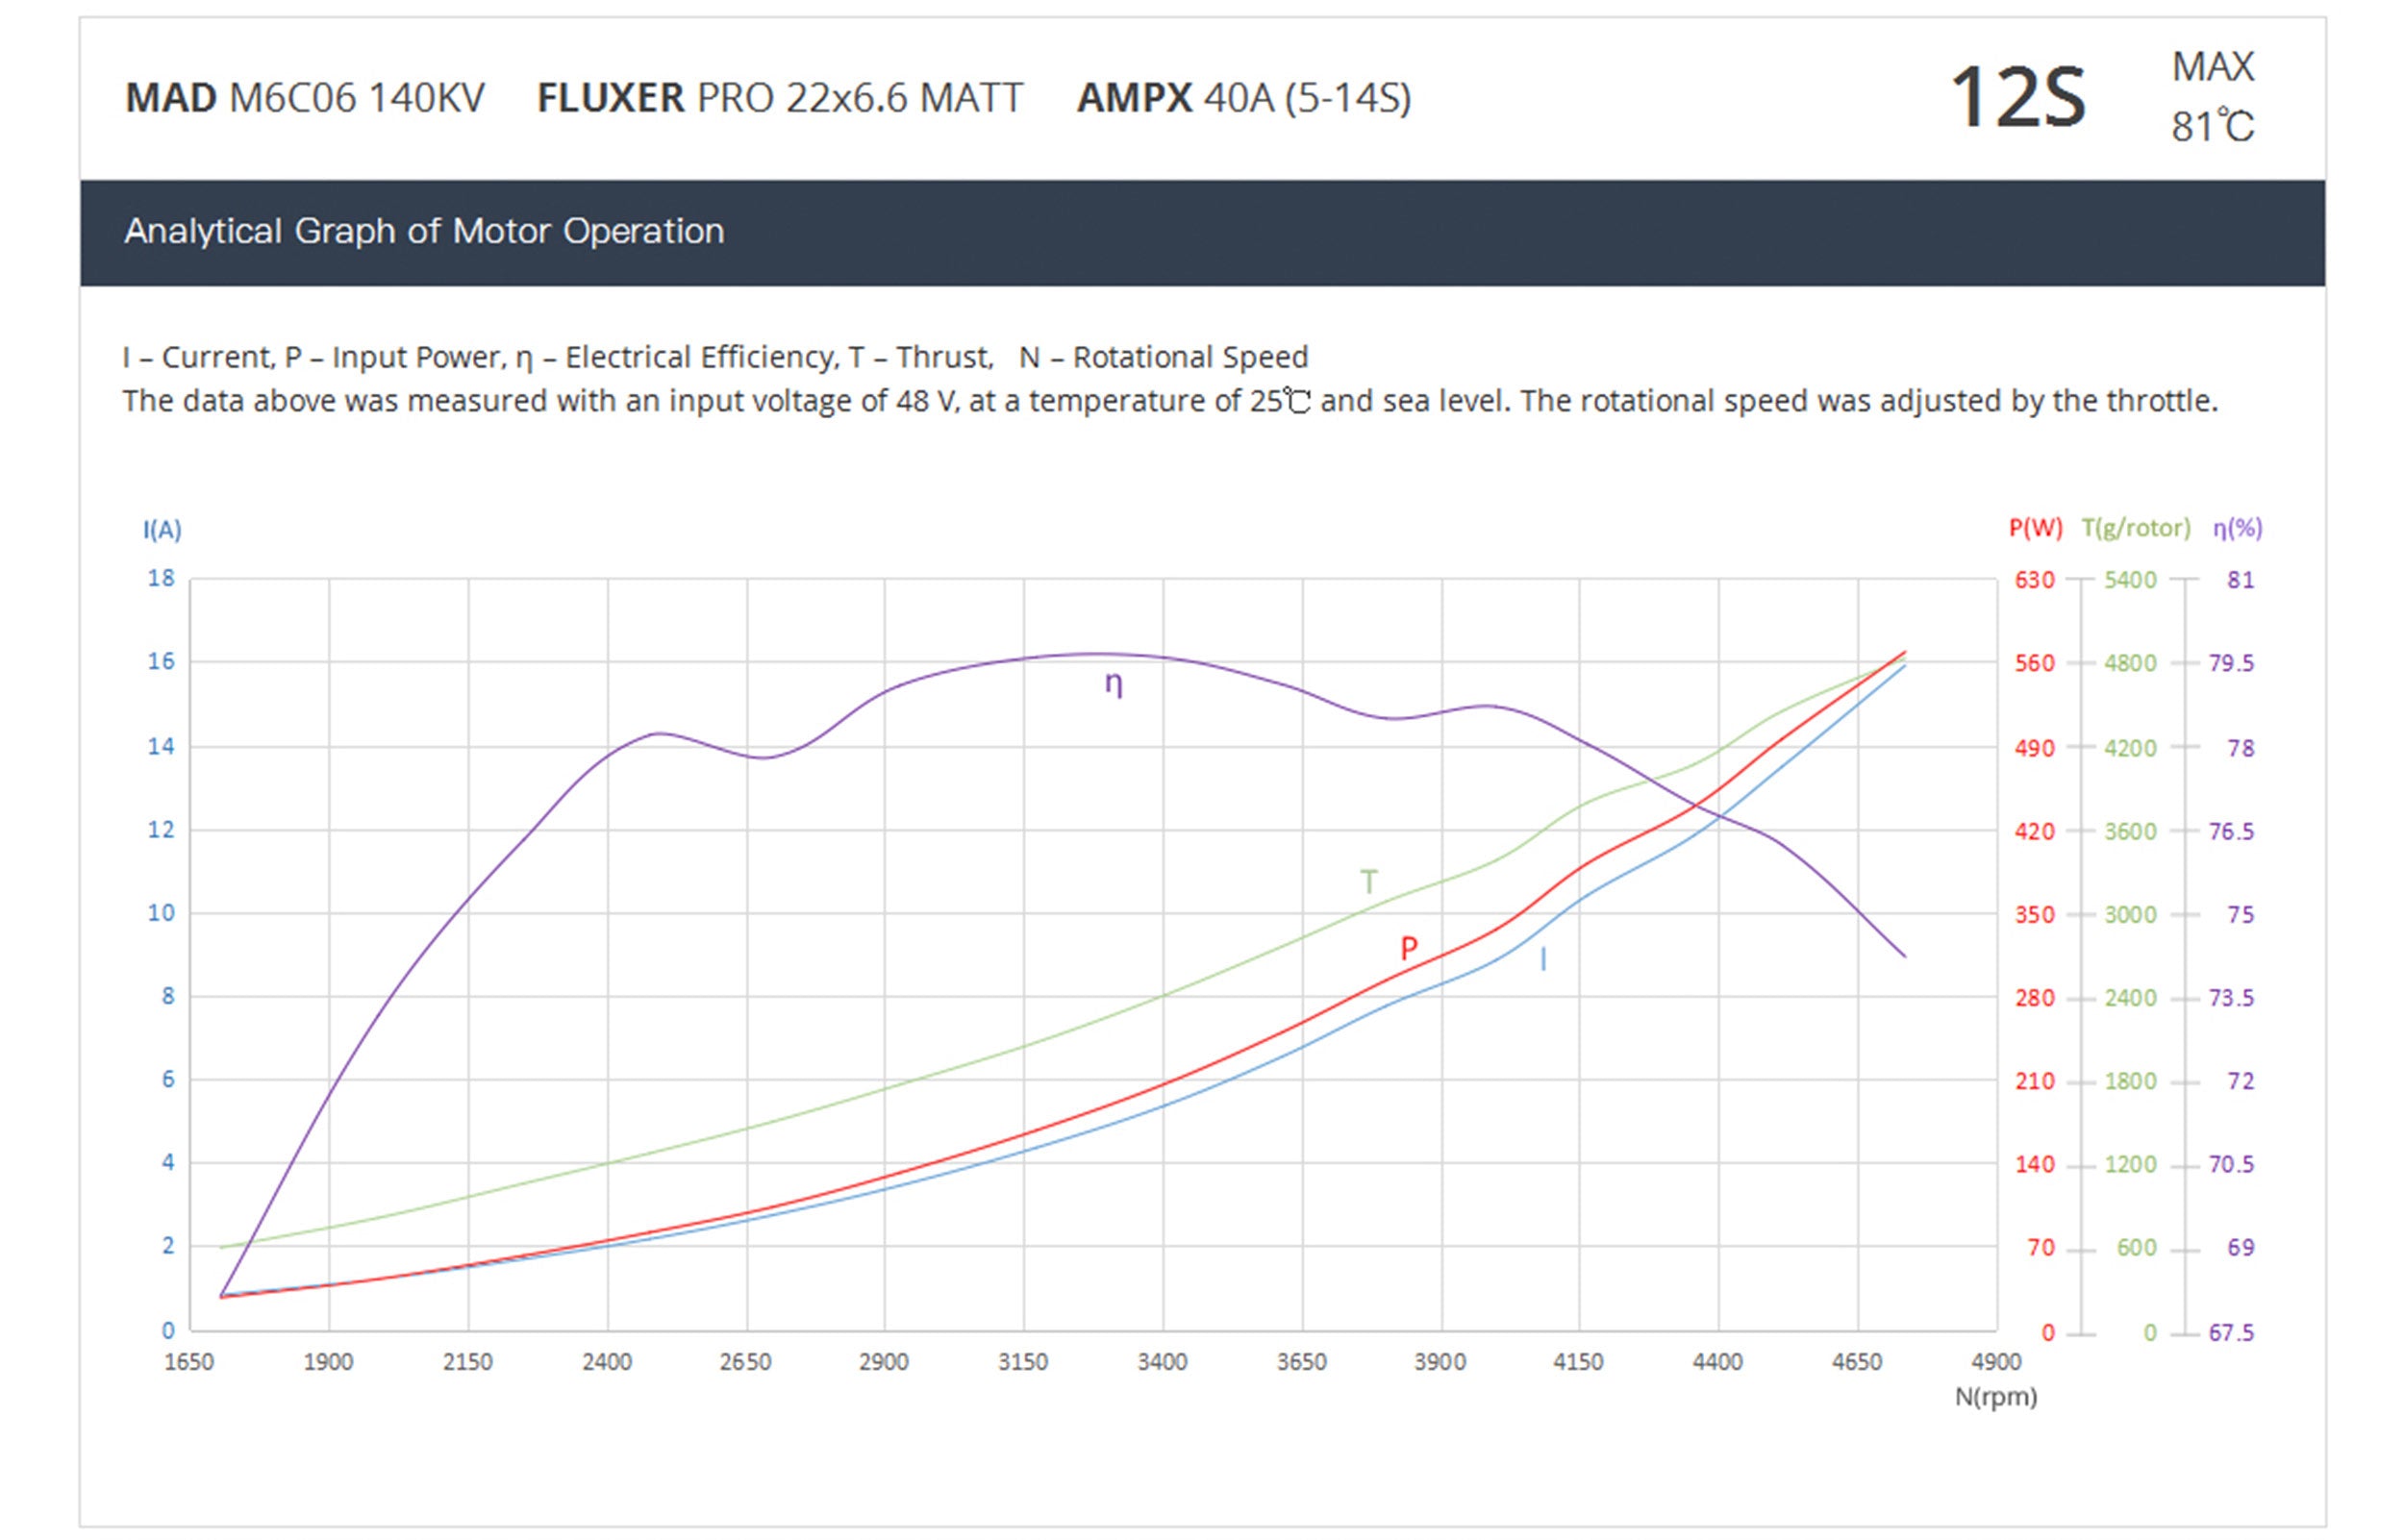Click the Analytical Graph of Motor Operation header

coord(424,232)
